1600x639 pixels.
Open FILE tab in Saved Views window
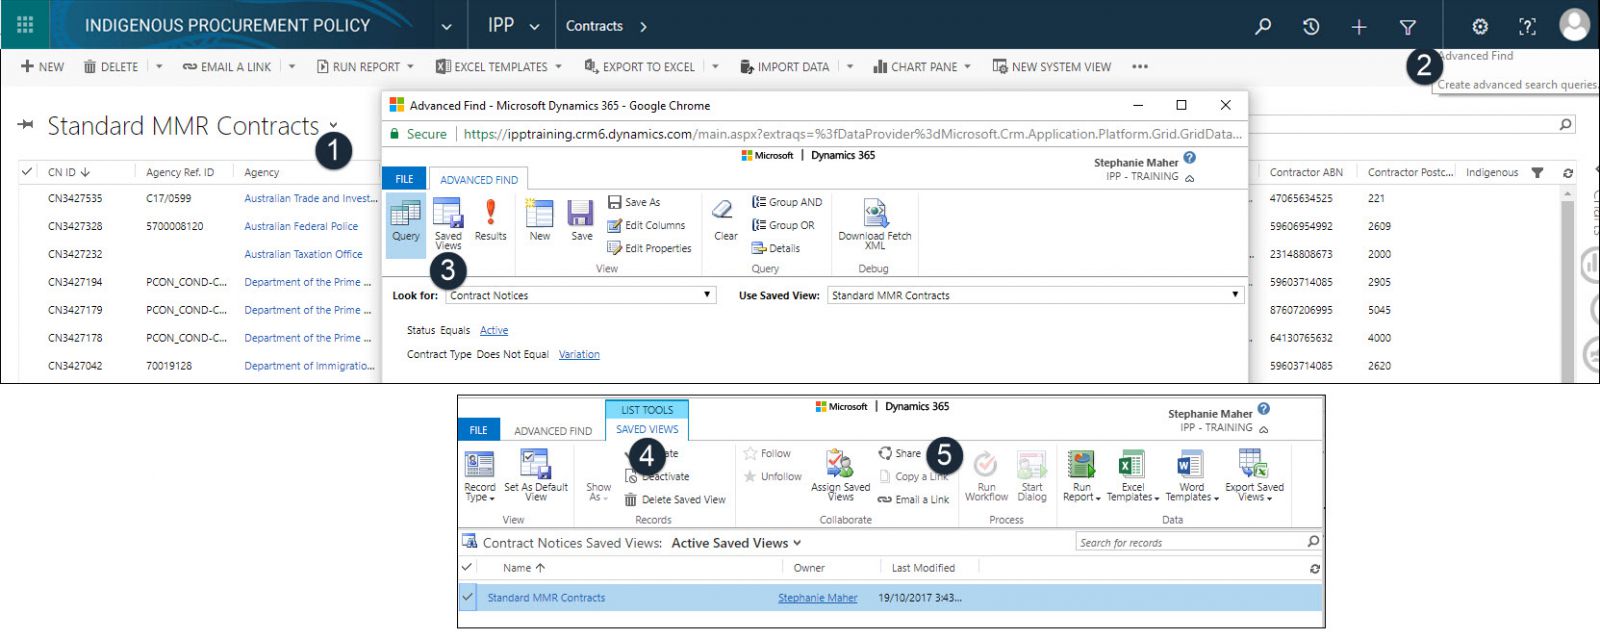(479, 430)
